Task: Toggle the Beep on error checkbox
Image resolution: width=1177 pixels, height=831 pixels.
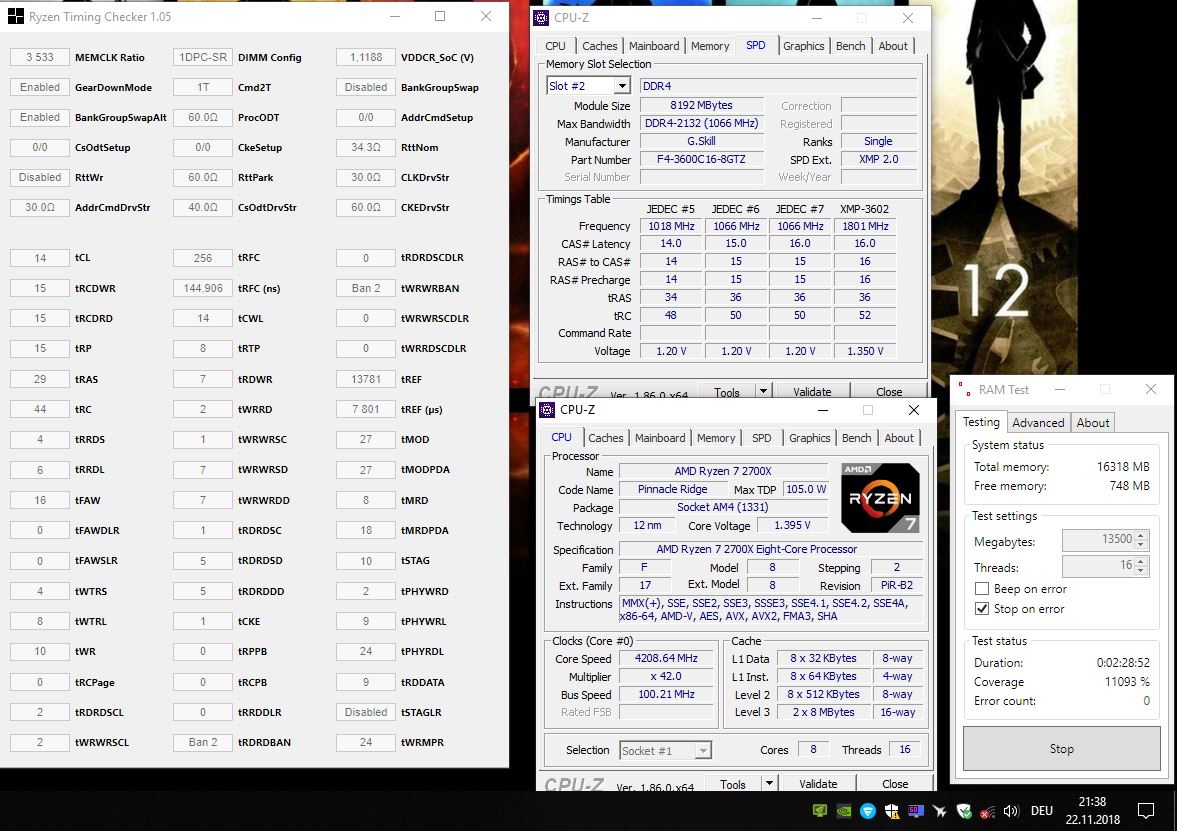Action: click(981, 589)
